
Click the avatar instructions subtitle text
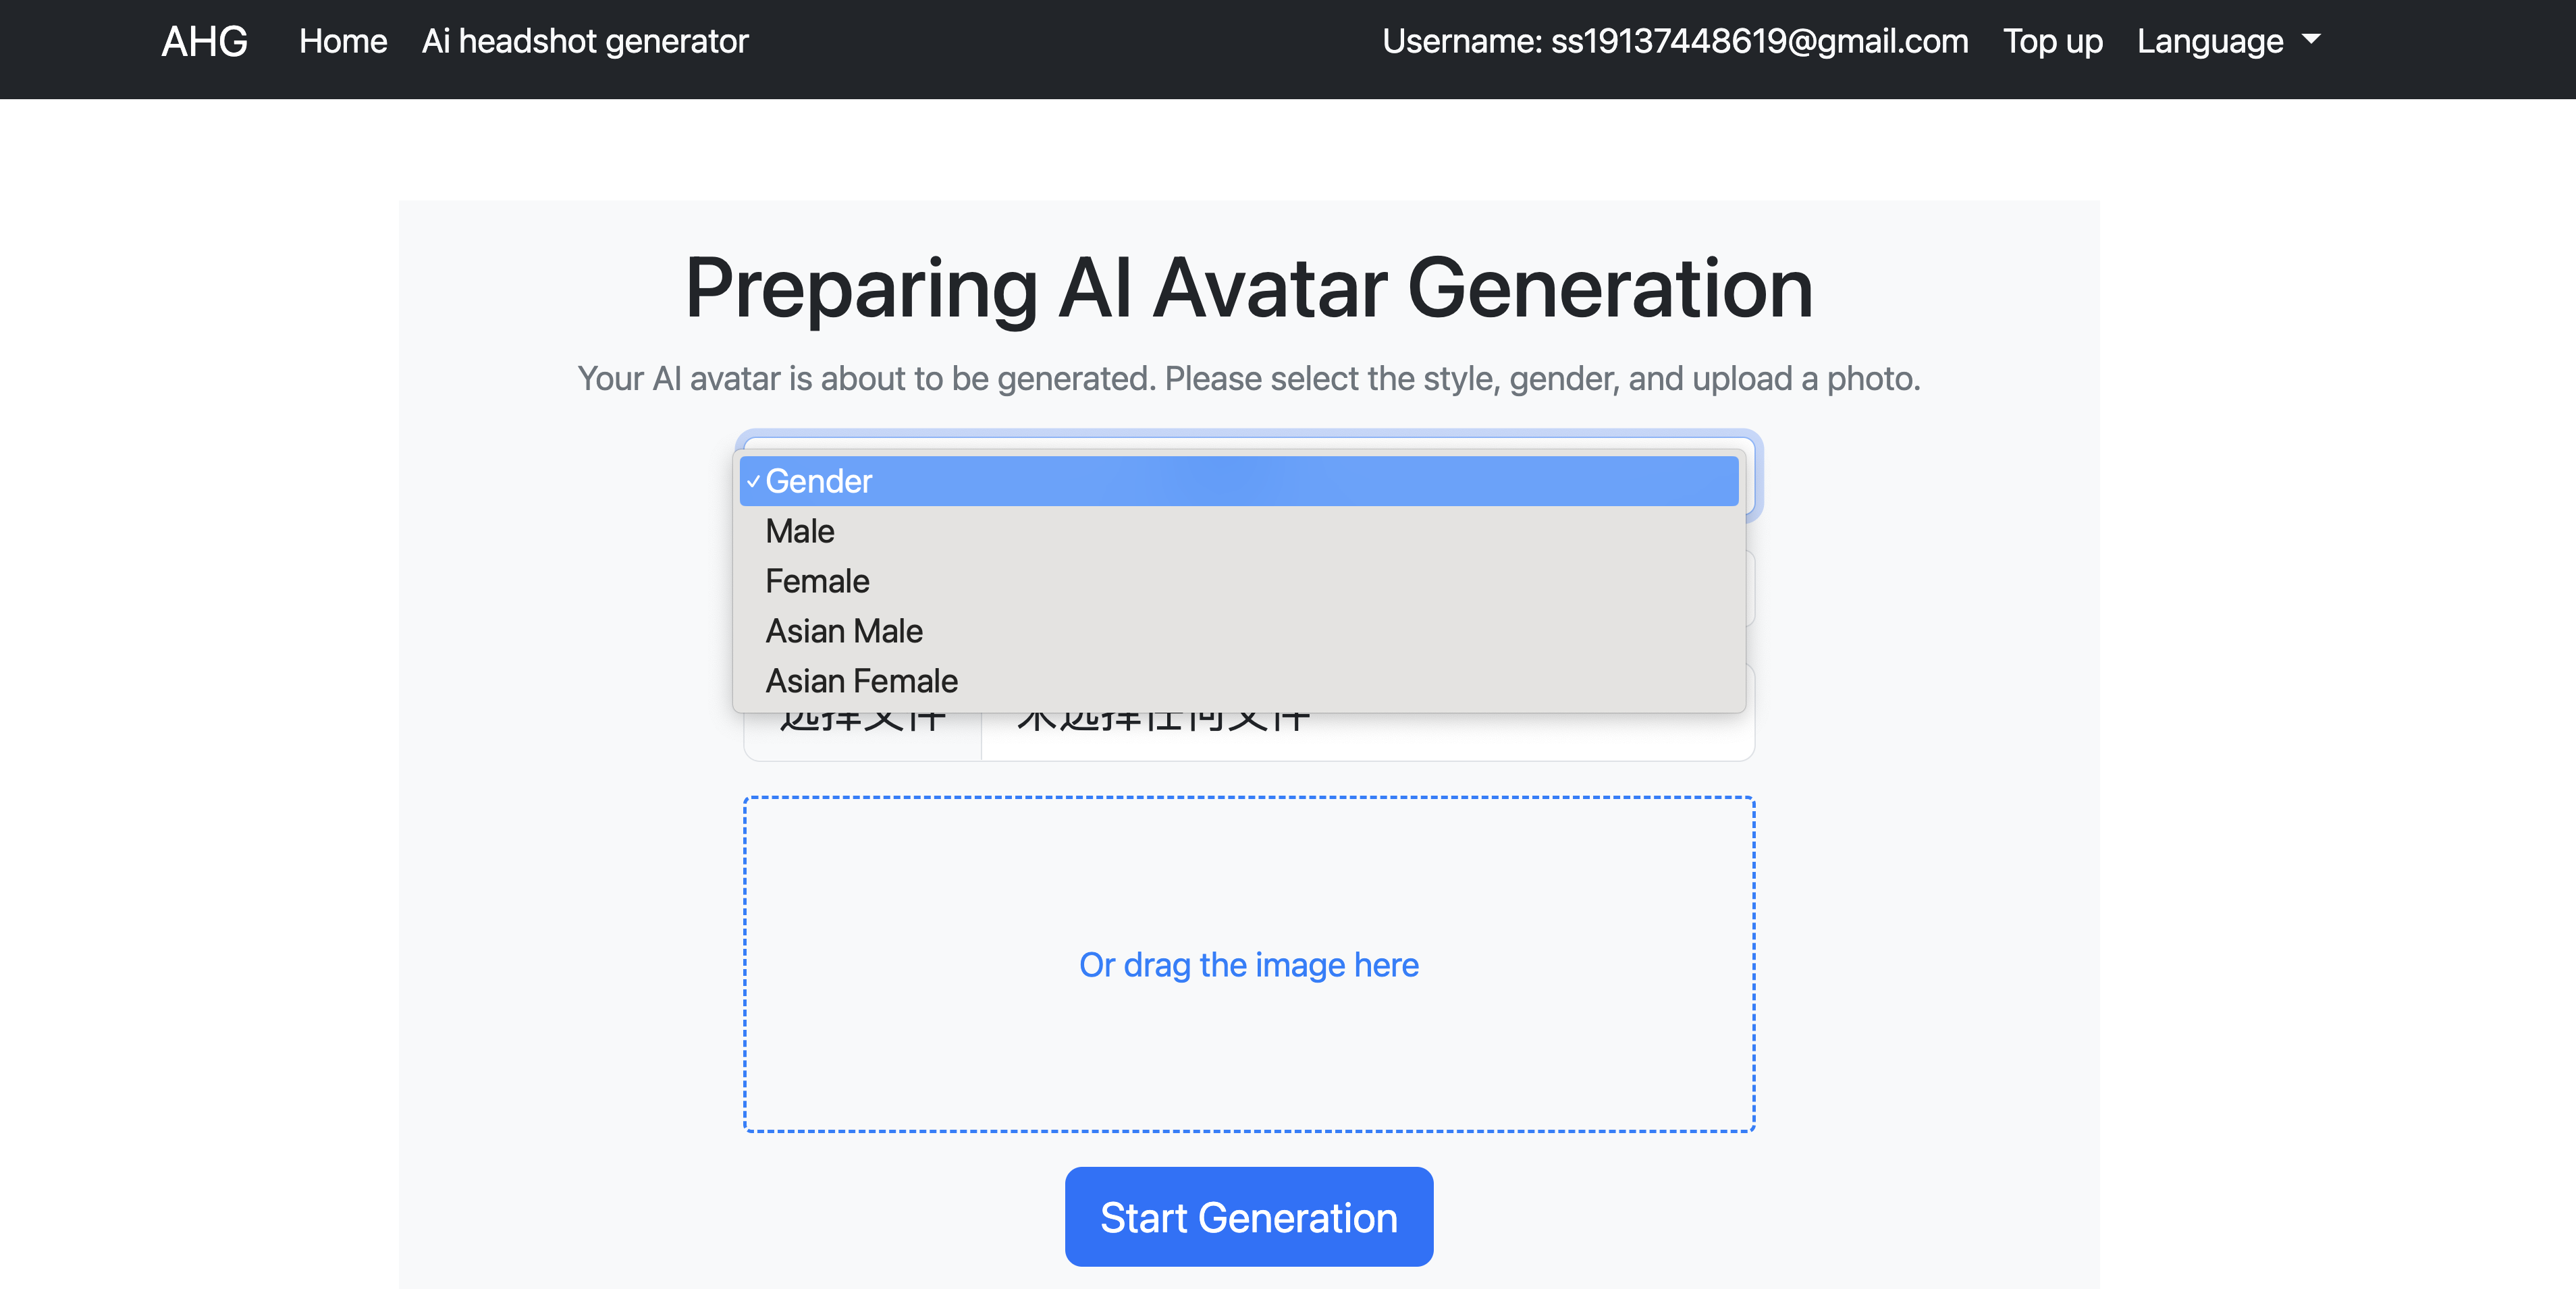click(1248, 379)
